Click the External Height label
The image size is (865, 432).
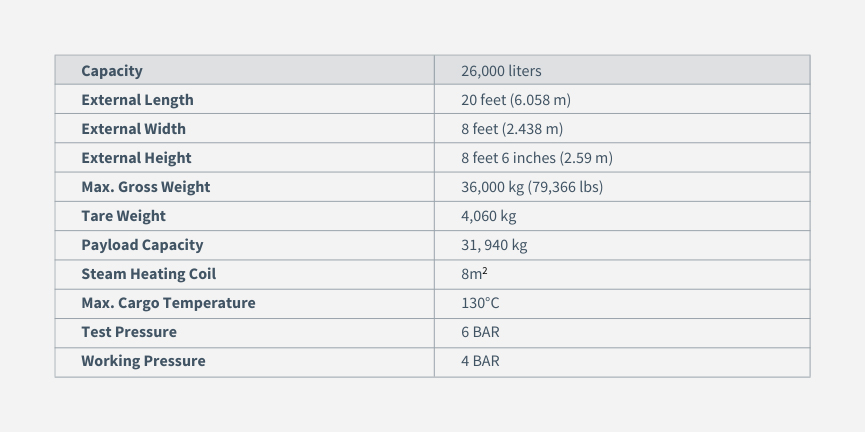136,158
